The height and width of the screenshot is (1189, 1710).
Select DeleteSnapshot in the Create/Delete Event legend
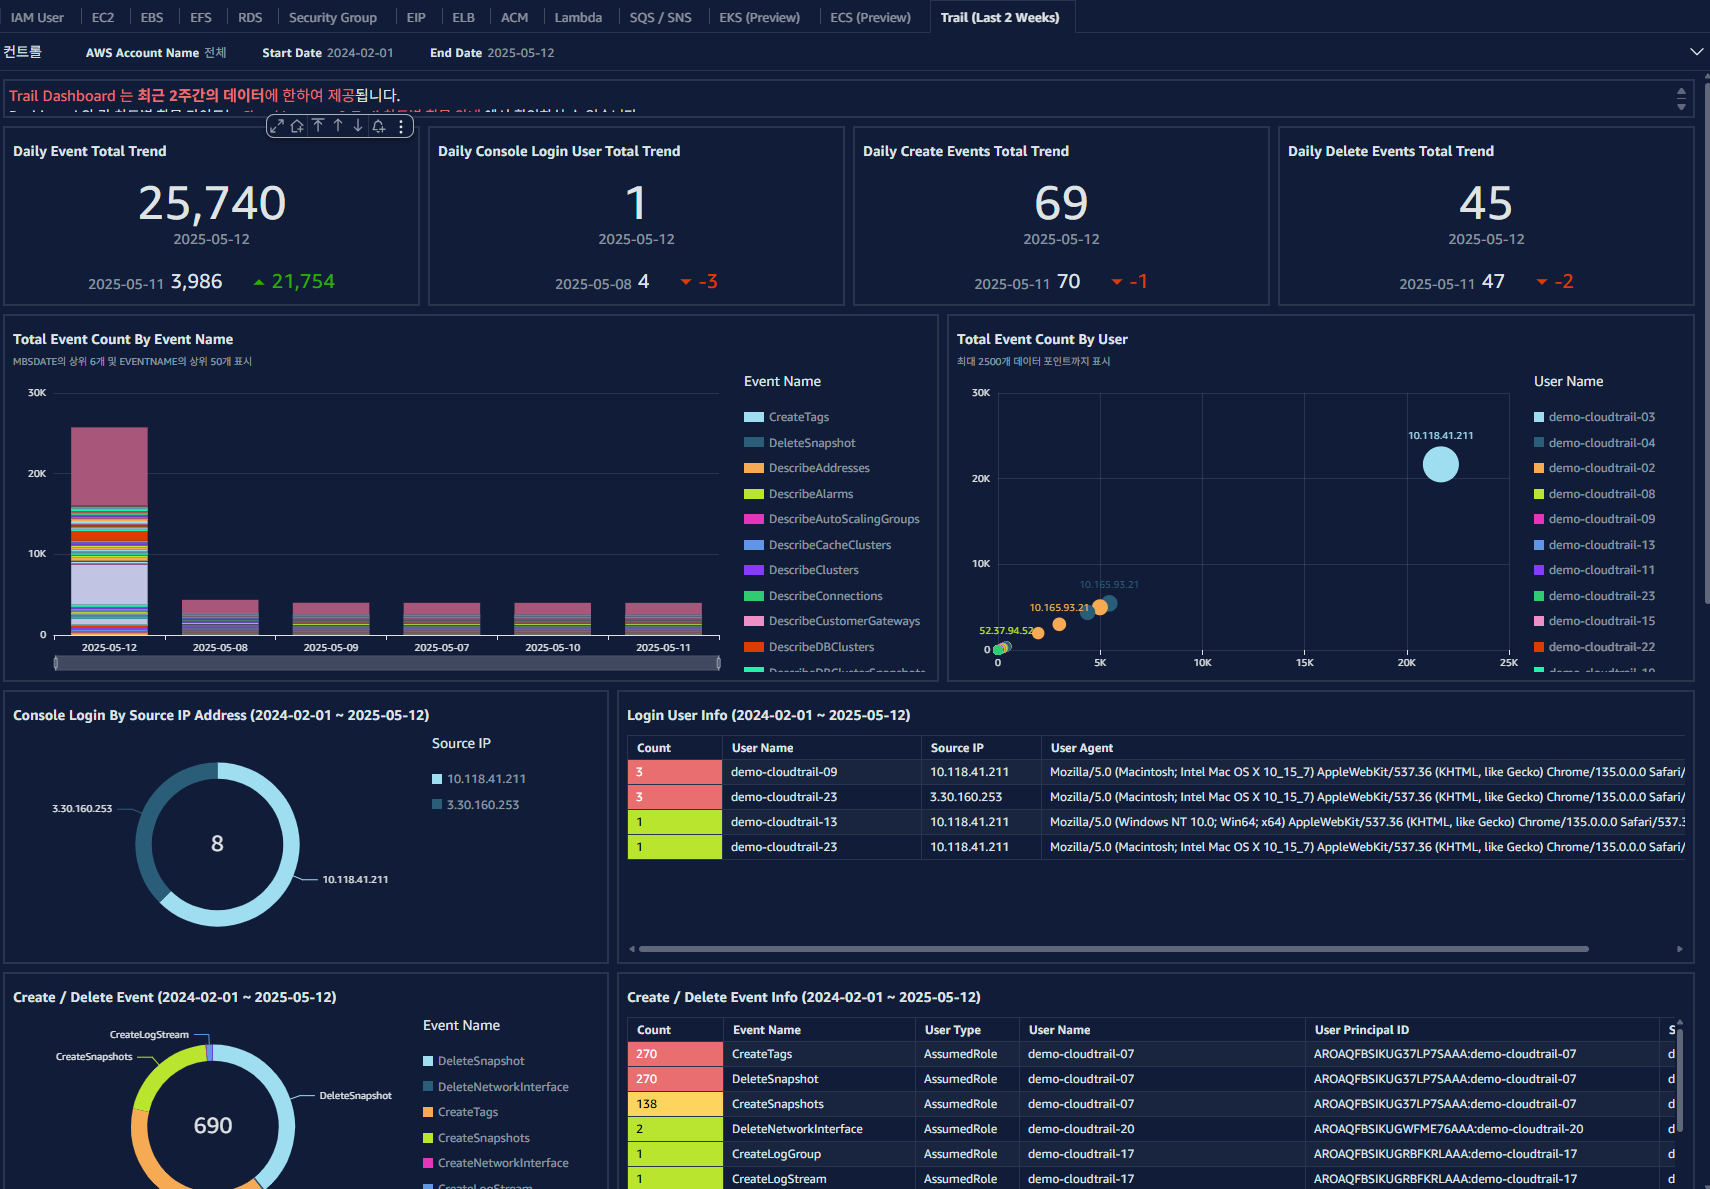474,1061
